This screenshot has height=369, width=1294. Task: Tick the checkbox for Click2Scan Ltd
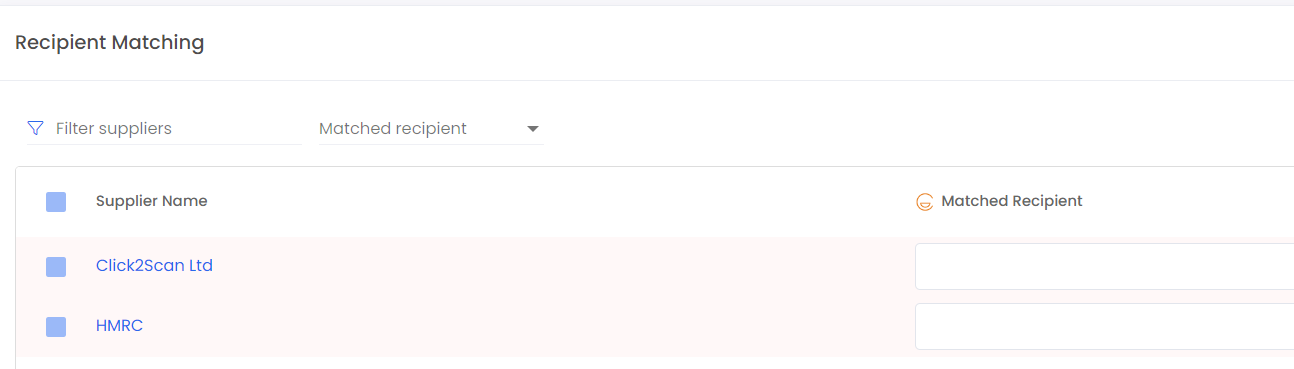click(x=56, y=267)
